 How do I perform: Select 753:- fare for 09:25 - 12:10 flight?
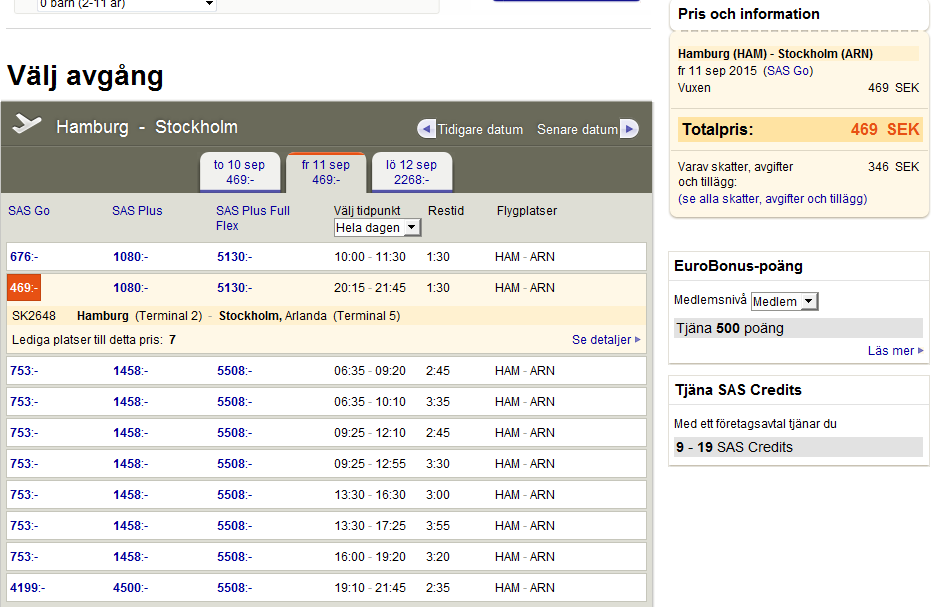coord(24,433)
